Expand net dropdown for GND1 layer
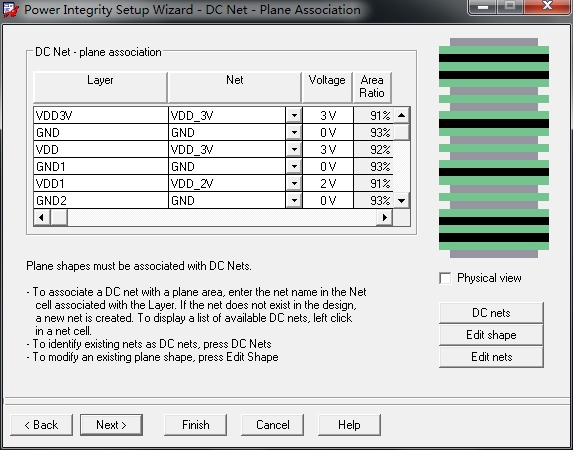 [x=294, y=166]
